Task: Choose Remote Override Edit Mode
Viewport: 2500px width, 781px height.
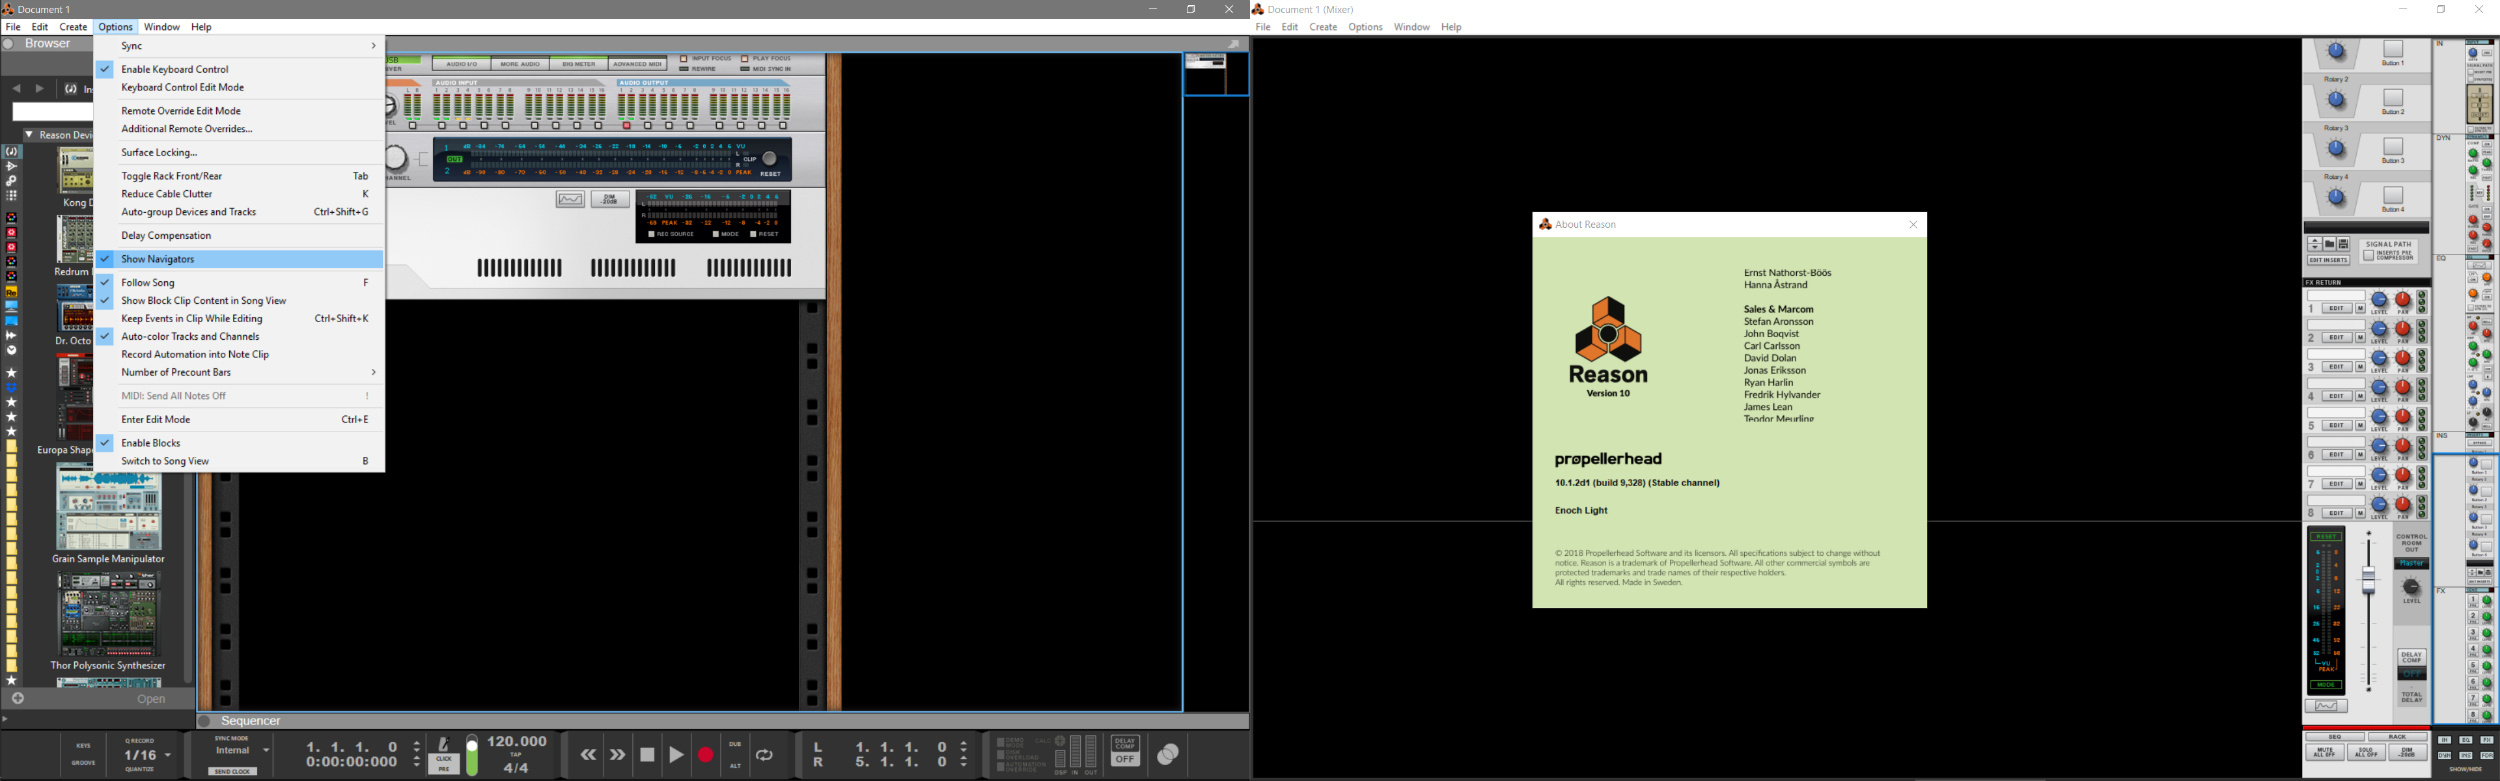Action: click(x=239, y=111)
